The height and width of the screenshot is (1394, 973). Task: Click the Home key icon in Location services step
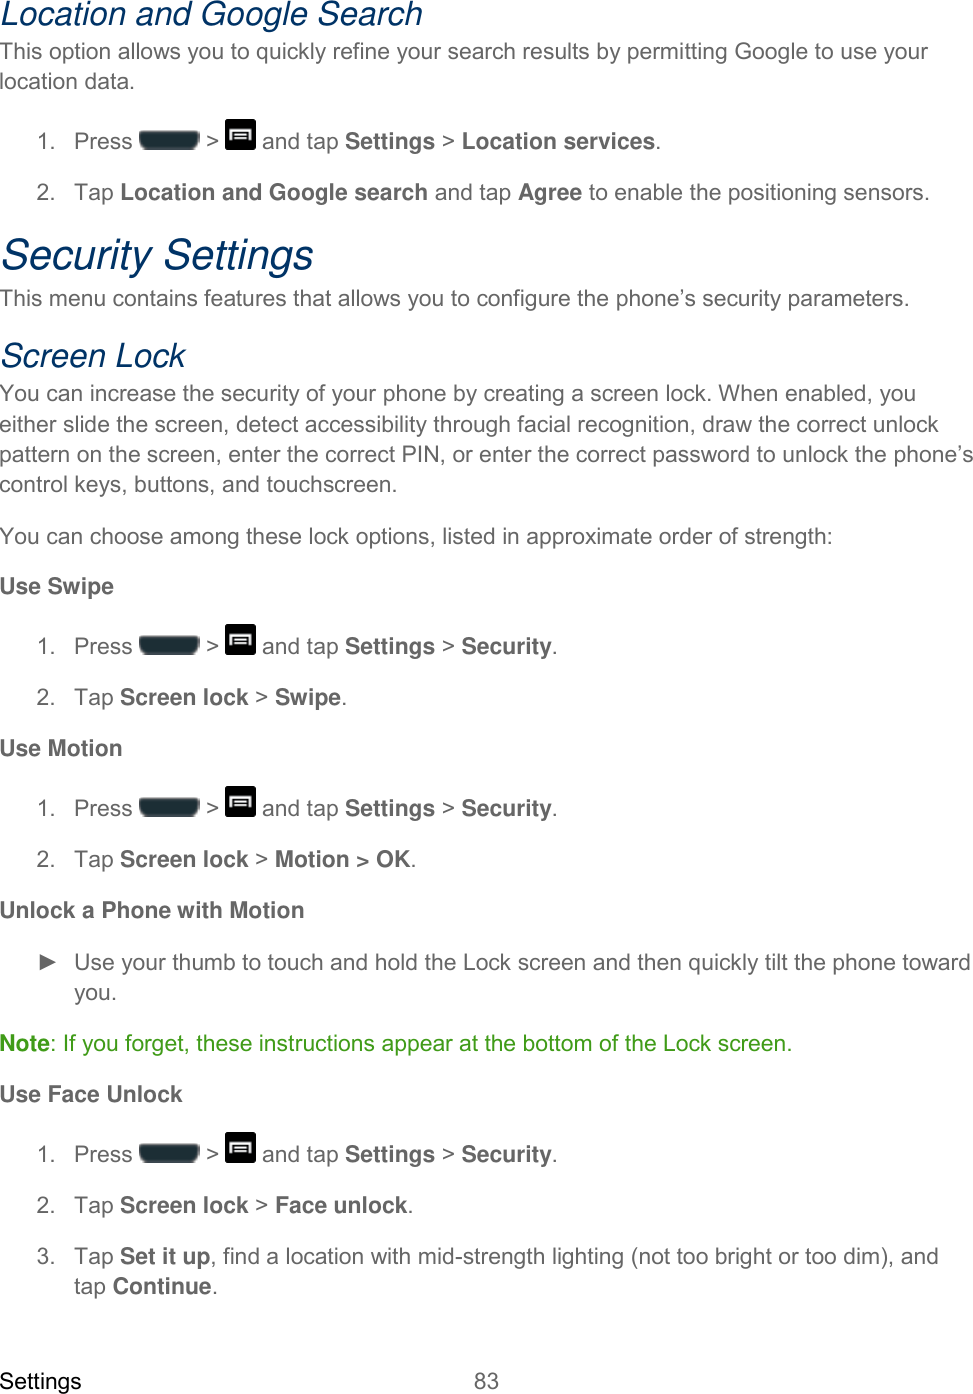(x=169, y=140)
